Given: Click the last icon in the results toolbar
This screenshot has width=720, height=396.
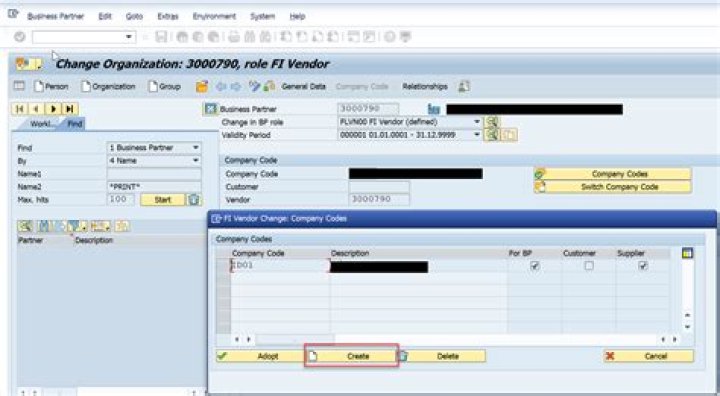Looking at the screenshot, I should tap(122, 226).
